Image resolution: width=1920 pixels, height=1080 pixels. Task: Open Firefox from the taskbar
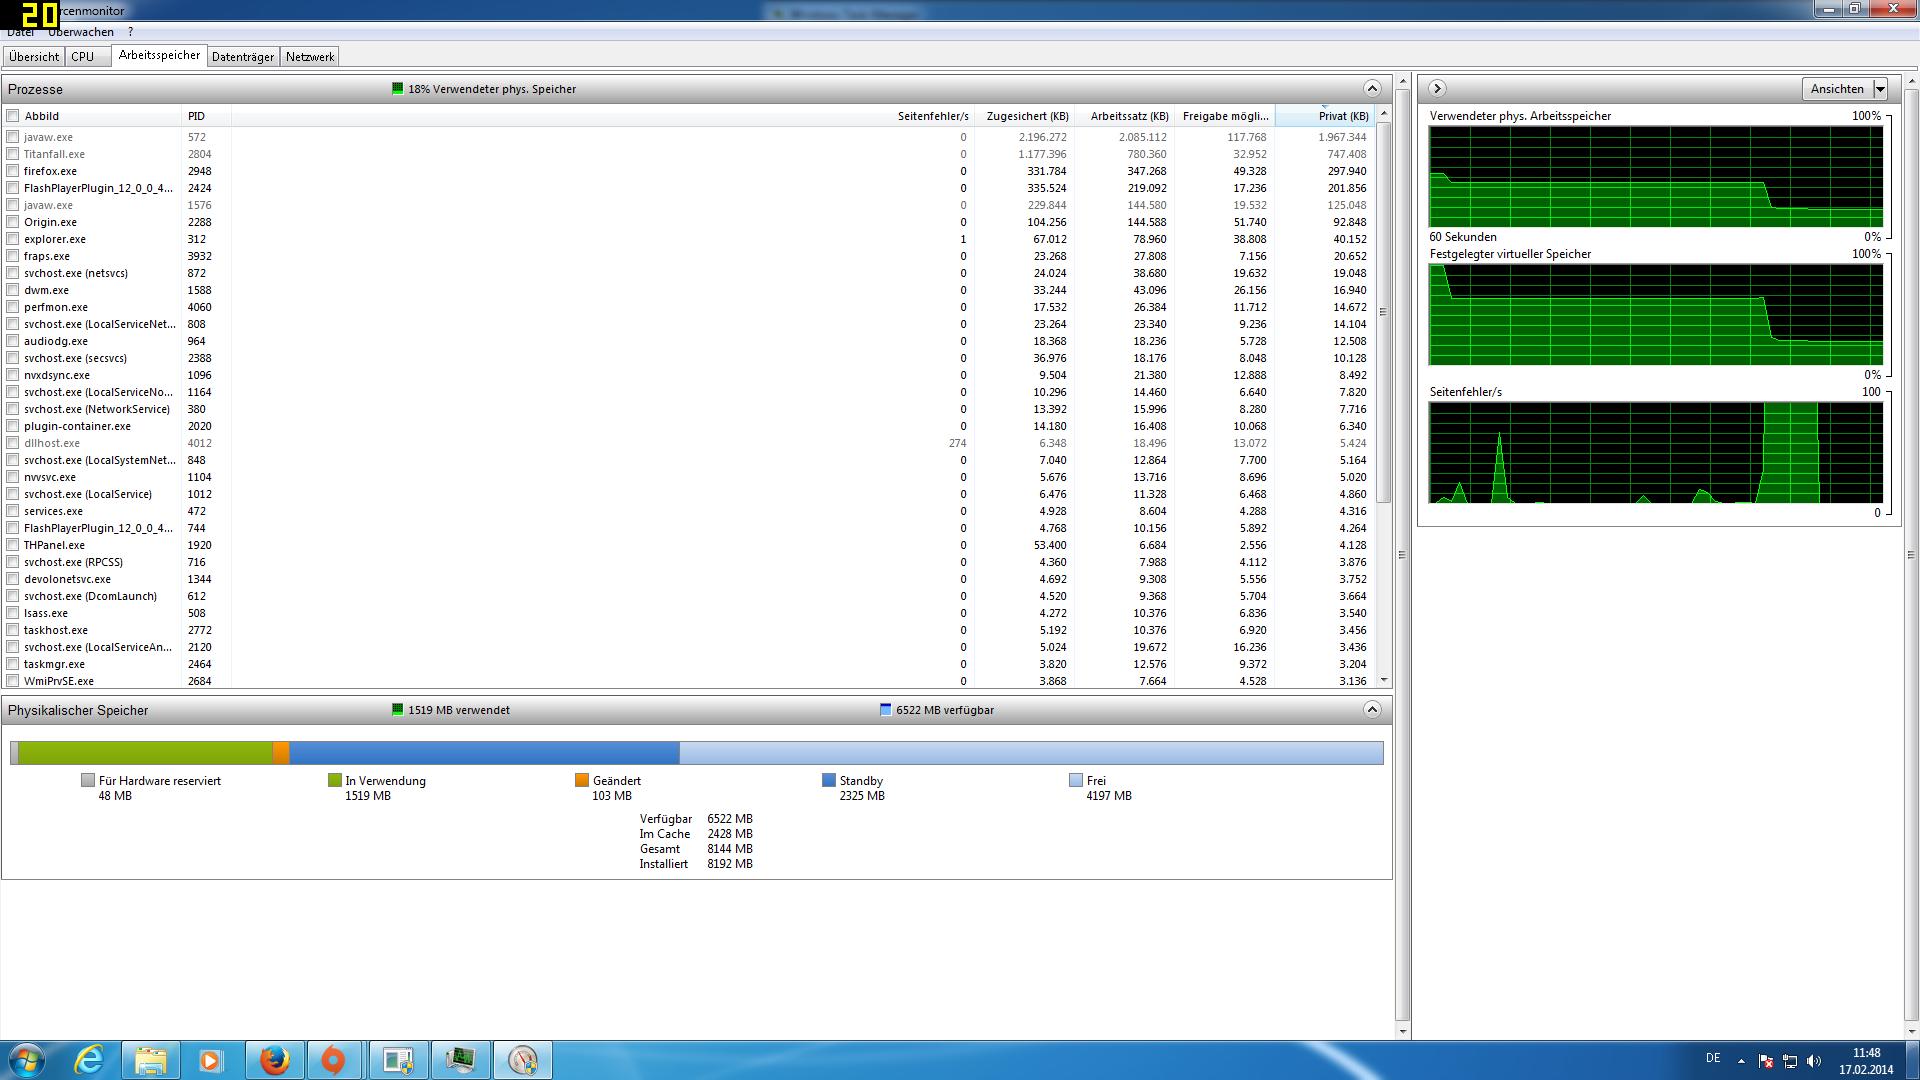(274, 1060)
